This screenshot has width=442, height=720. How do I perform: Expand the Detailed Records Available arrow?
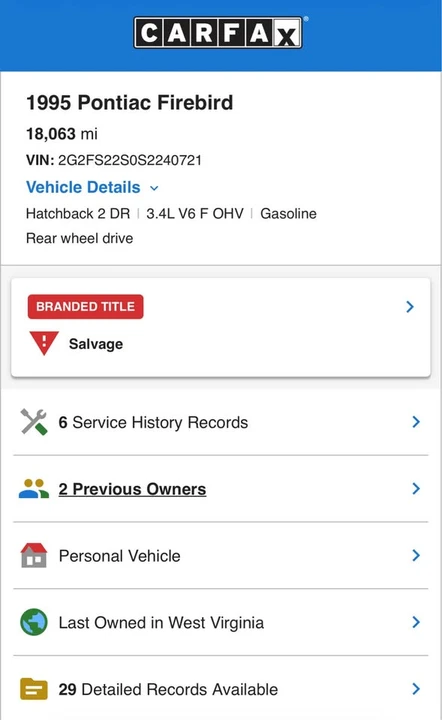pos(416,689)
